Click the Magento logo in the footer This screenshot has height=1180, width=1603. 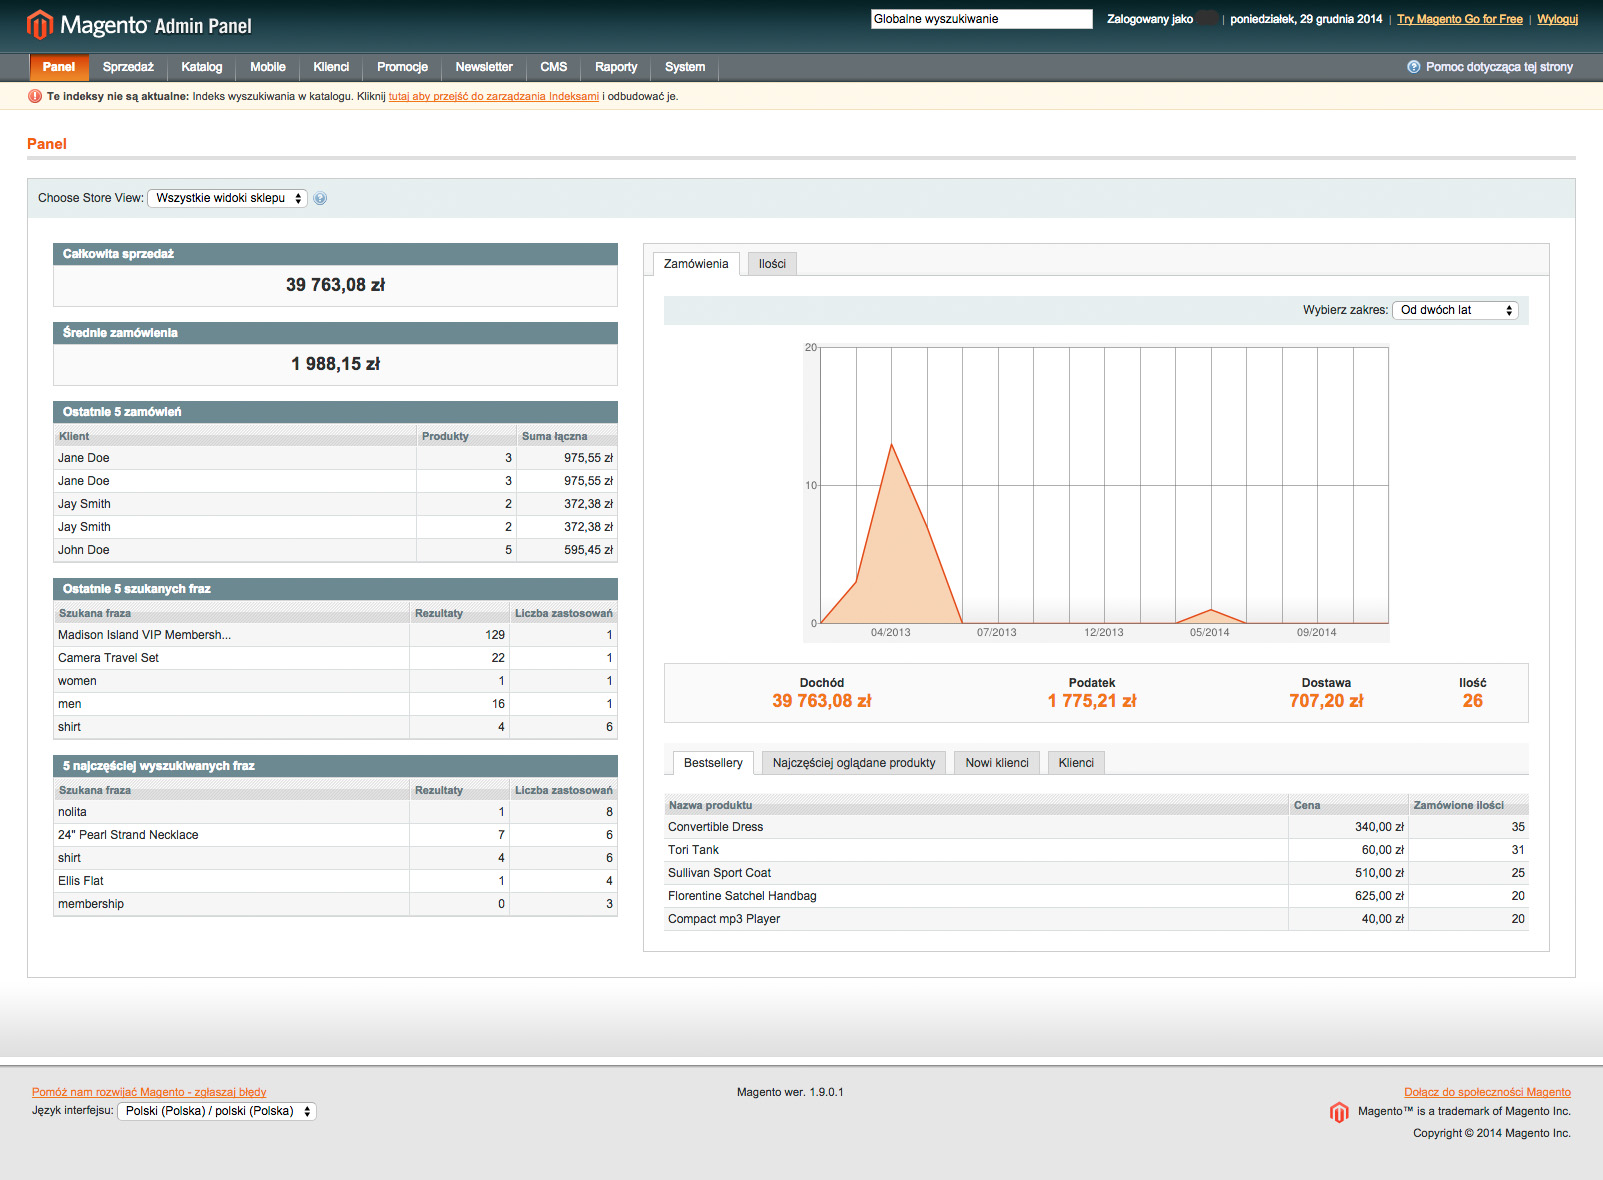(x=1339, y=1112)
